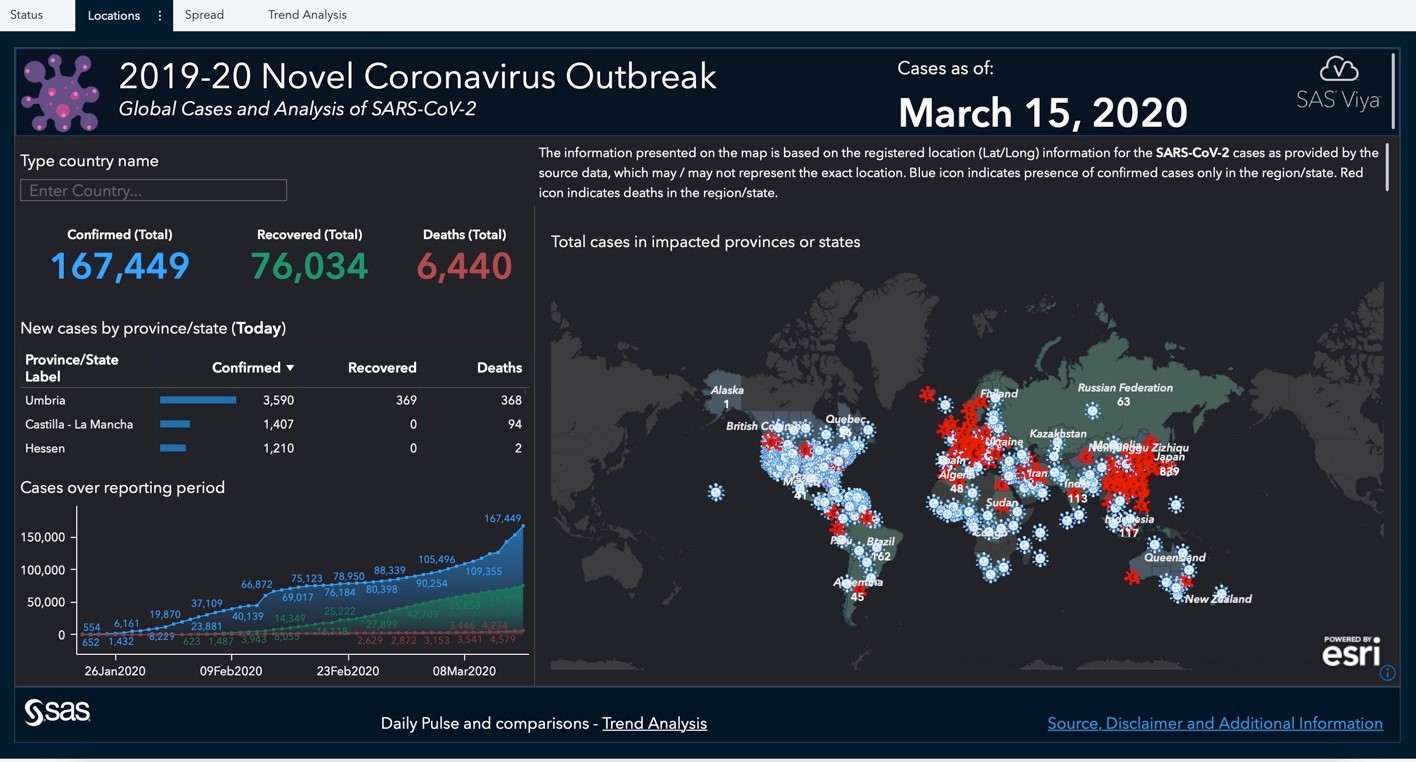Click the Enter Country input field

[153, 190]
